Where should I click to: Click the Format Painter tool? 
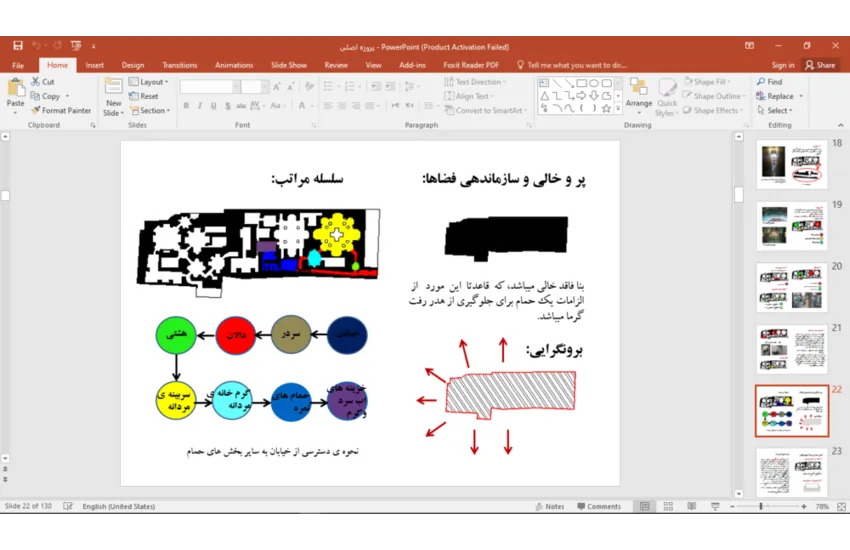(x=61, y=111)
